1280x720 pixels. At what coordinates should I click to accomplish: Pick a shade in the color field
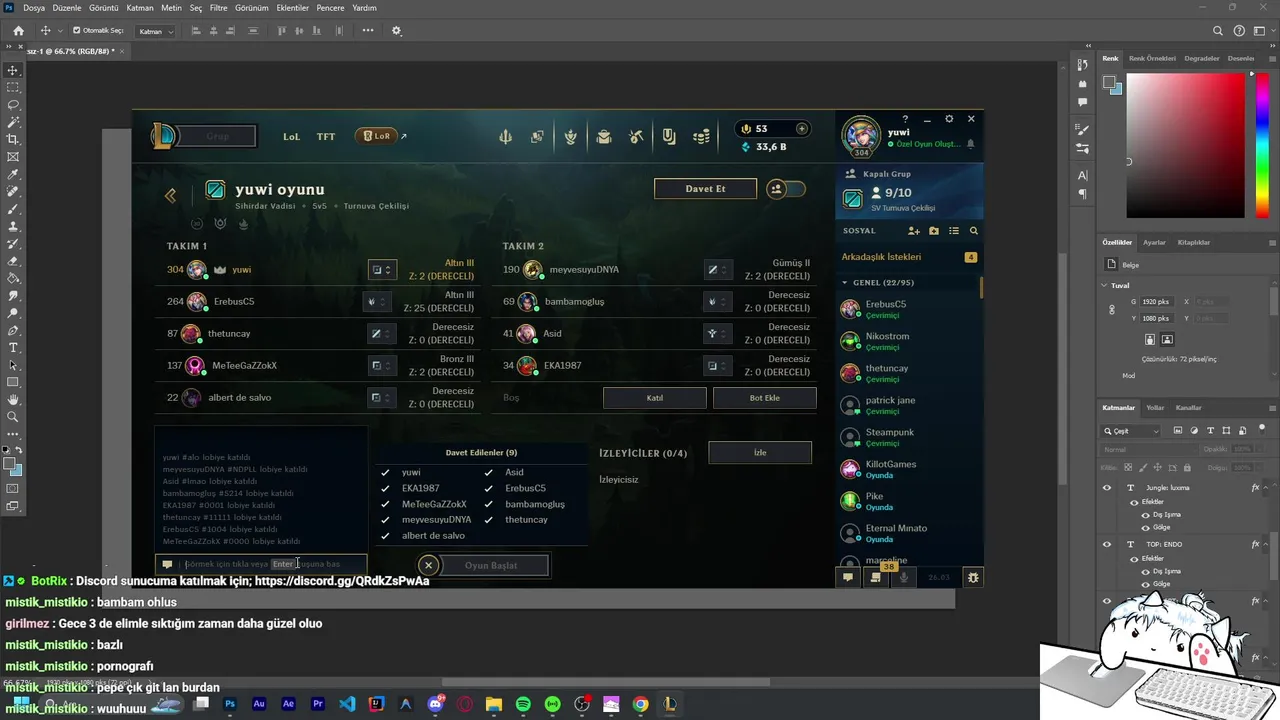pos(1185,146)
